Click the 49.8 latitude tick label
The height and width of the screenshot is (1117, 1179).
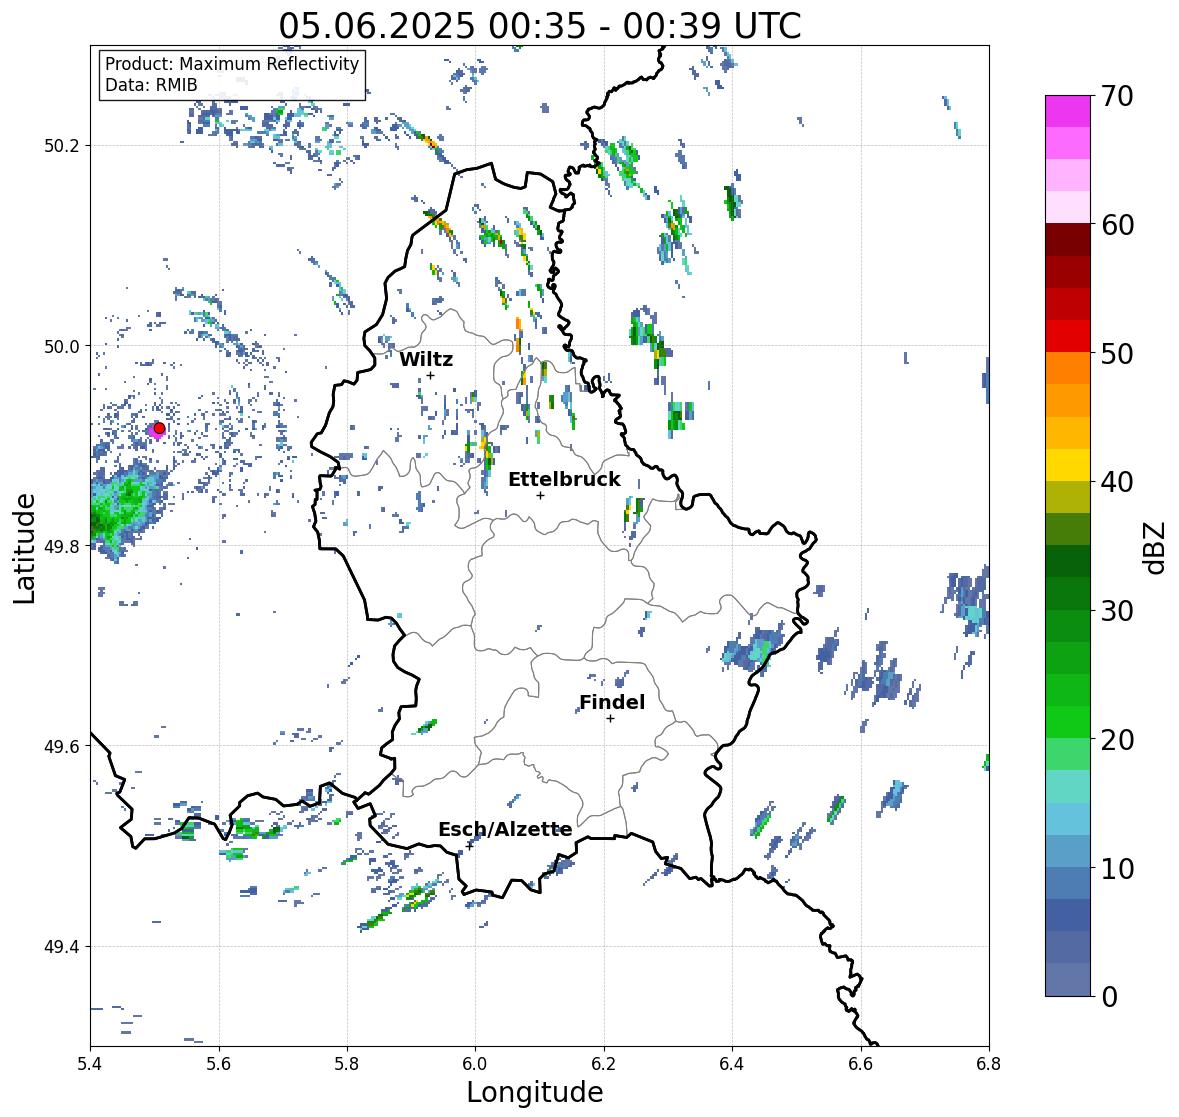62,546
